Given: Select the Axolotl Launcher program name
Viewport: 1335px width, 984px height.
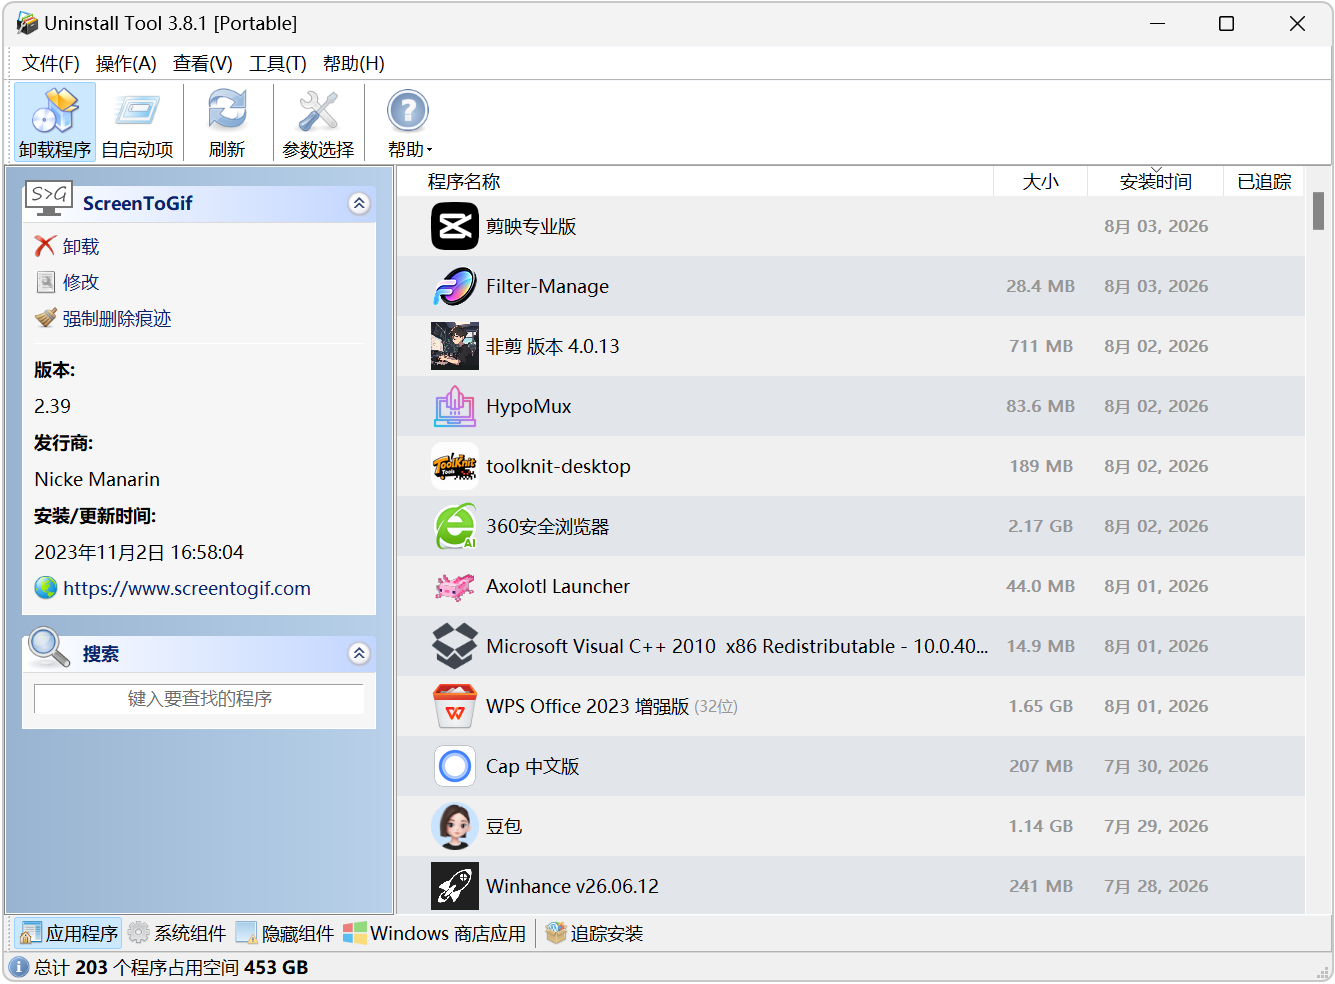Looking at the screenshot, I should (558, 587).
